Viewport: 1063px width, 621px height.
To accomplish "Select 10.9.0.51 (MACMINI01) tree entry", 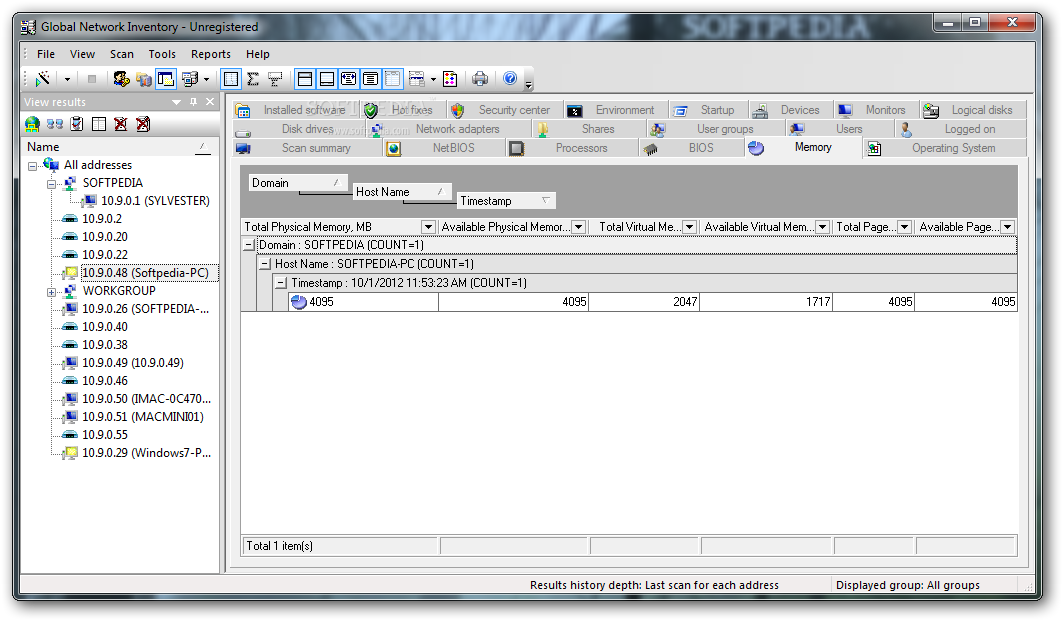I will tap(142, 417).
